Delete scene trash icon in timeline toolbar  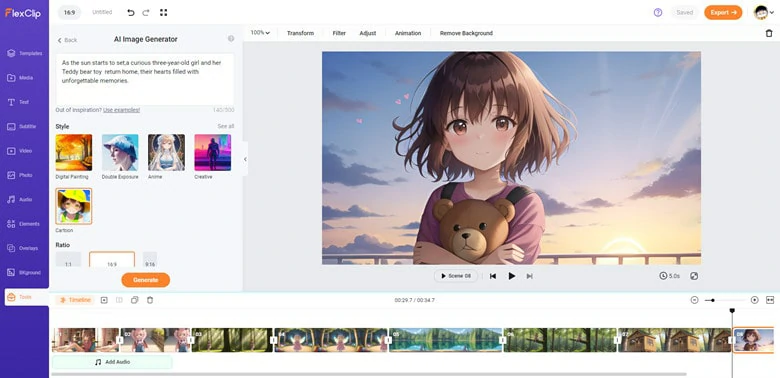tap(150, 300)
